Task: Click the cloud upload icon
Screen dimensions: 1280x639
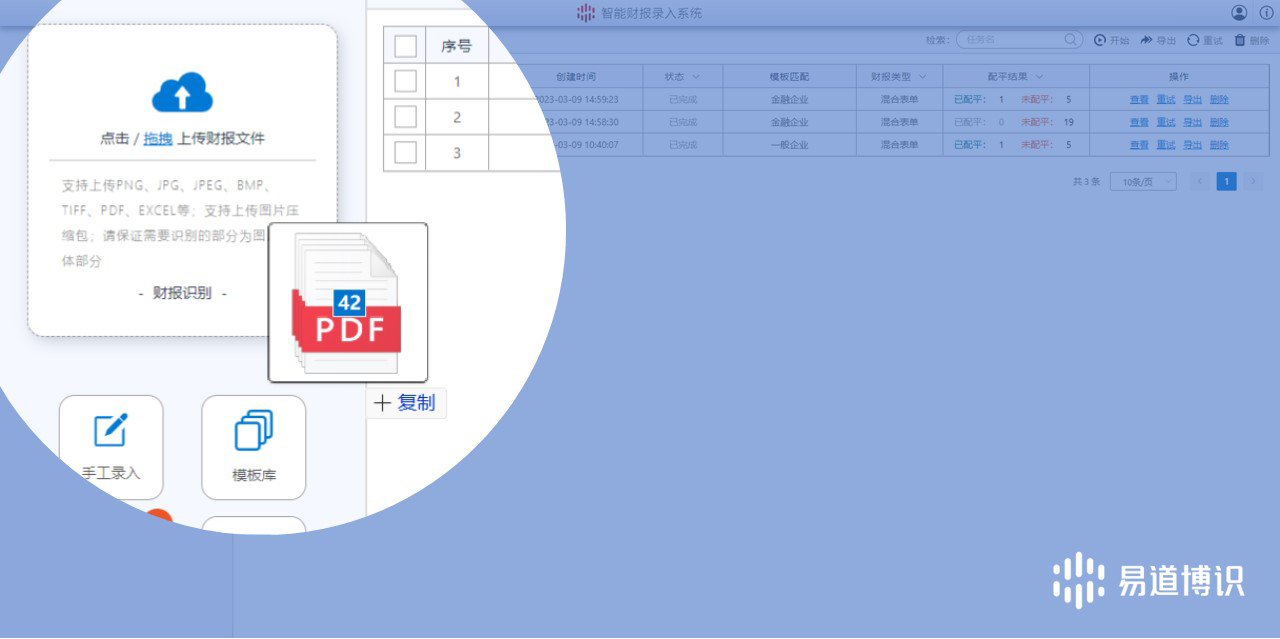Action: (182, 93)
